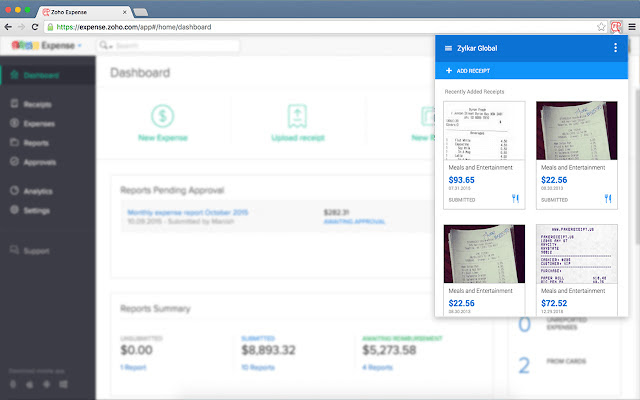
Task: Click SUBMITTED status on $93.65 receipt
Action: pos(462,200)
